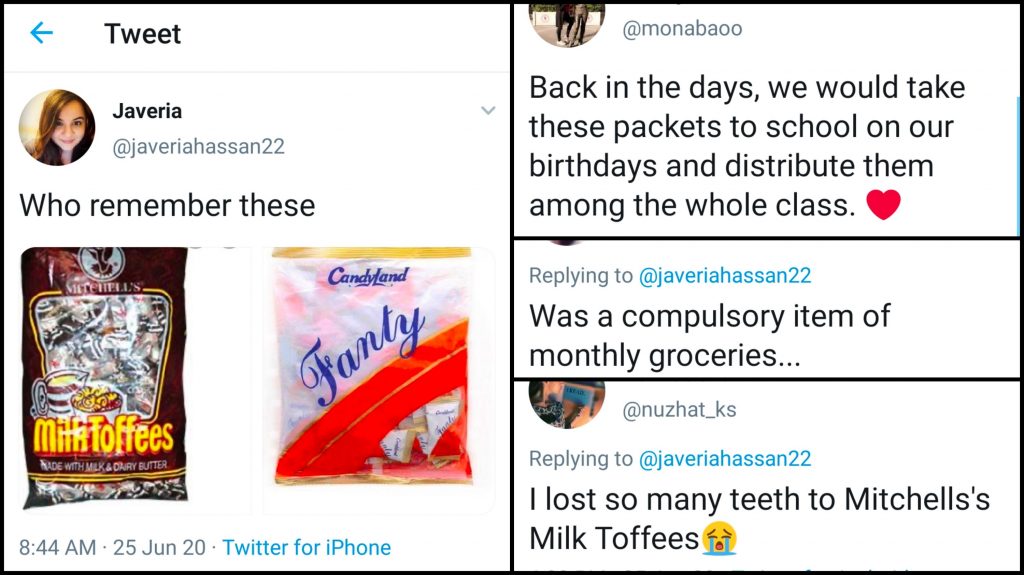Click @javeriahassan22 above the compulsory item reply
Image resolution: width=1024 pixels, height=575 pixels.
tap(725, 275)
